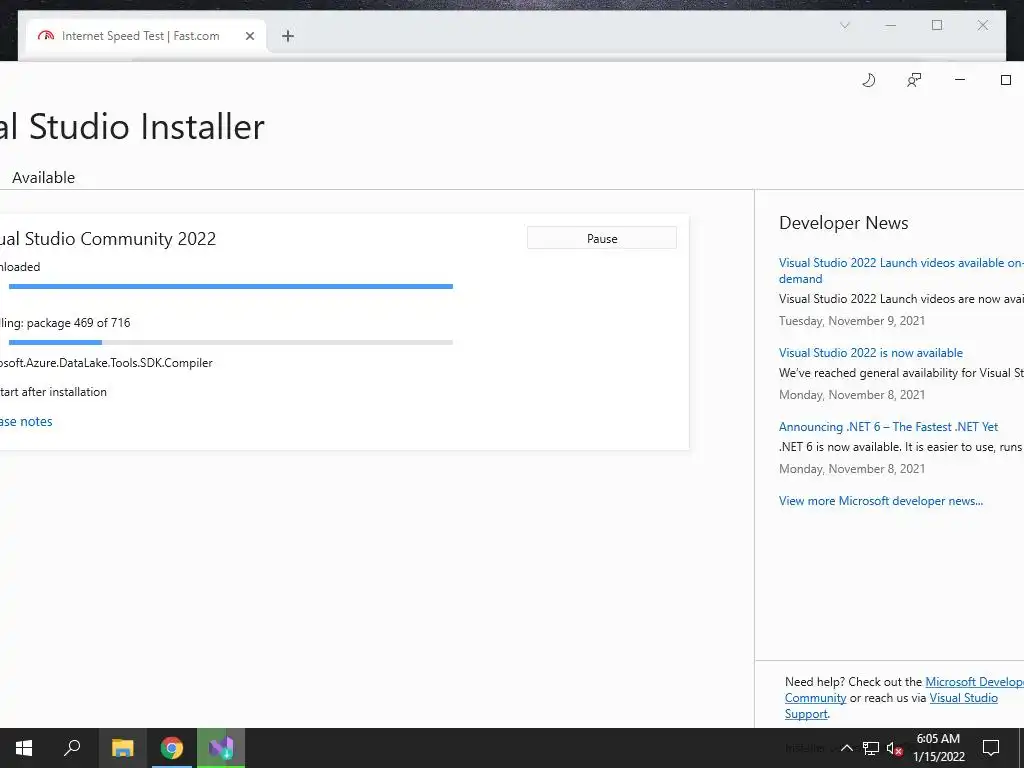Close the Fast.com tab in Chrome
This screenshot has height=768, width=1024.
coord(249,37)
